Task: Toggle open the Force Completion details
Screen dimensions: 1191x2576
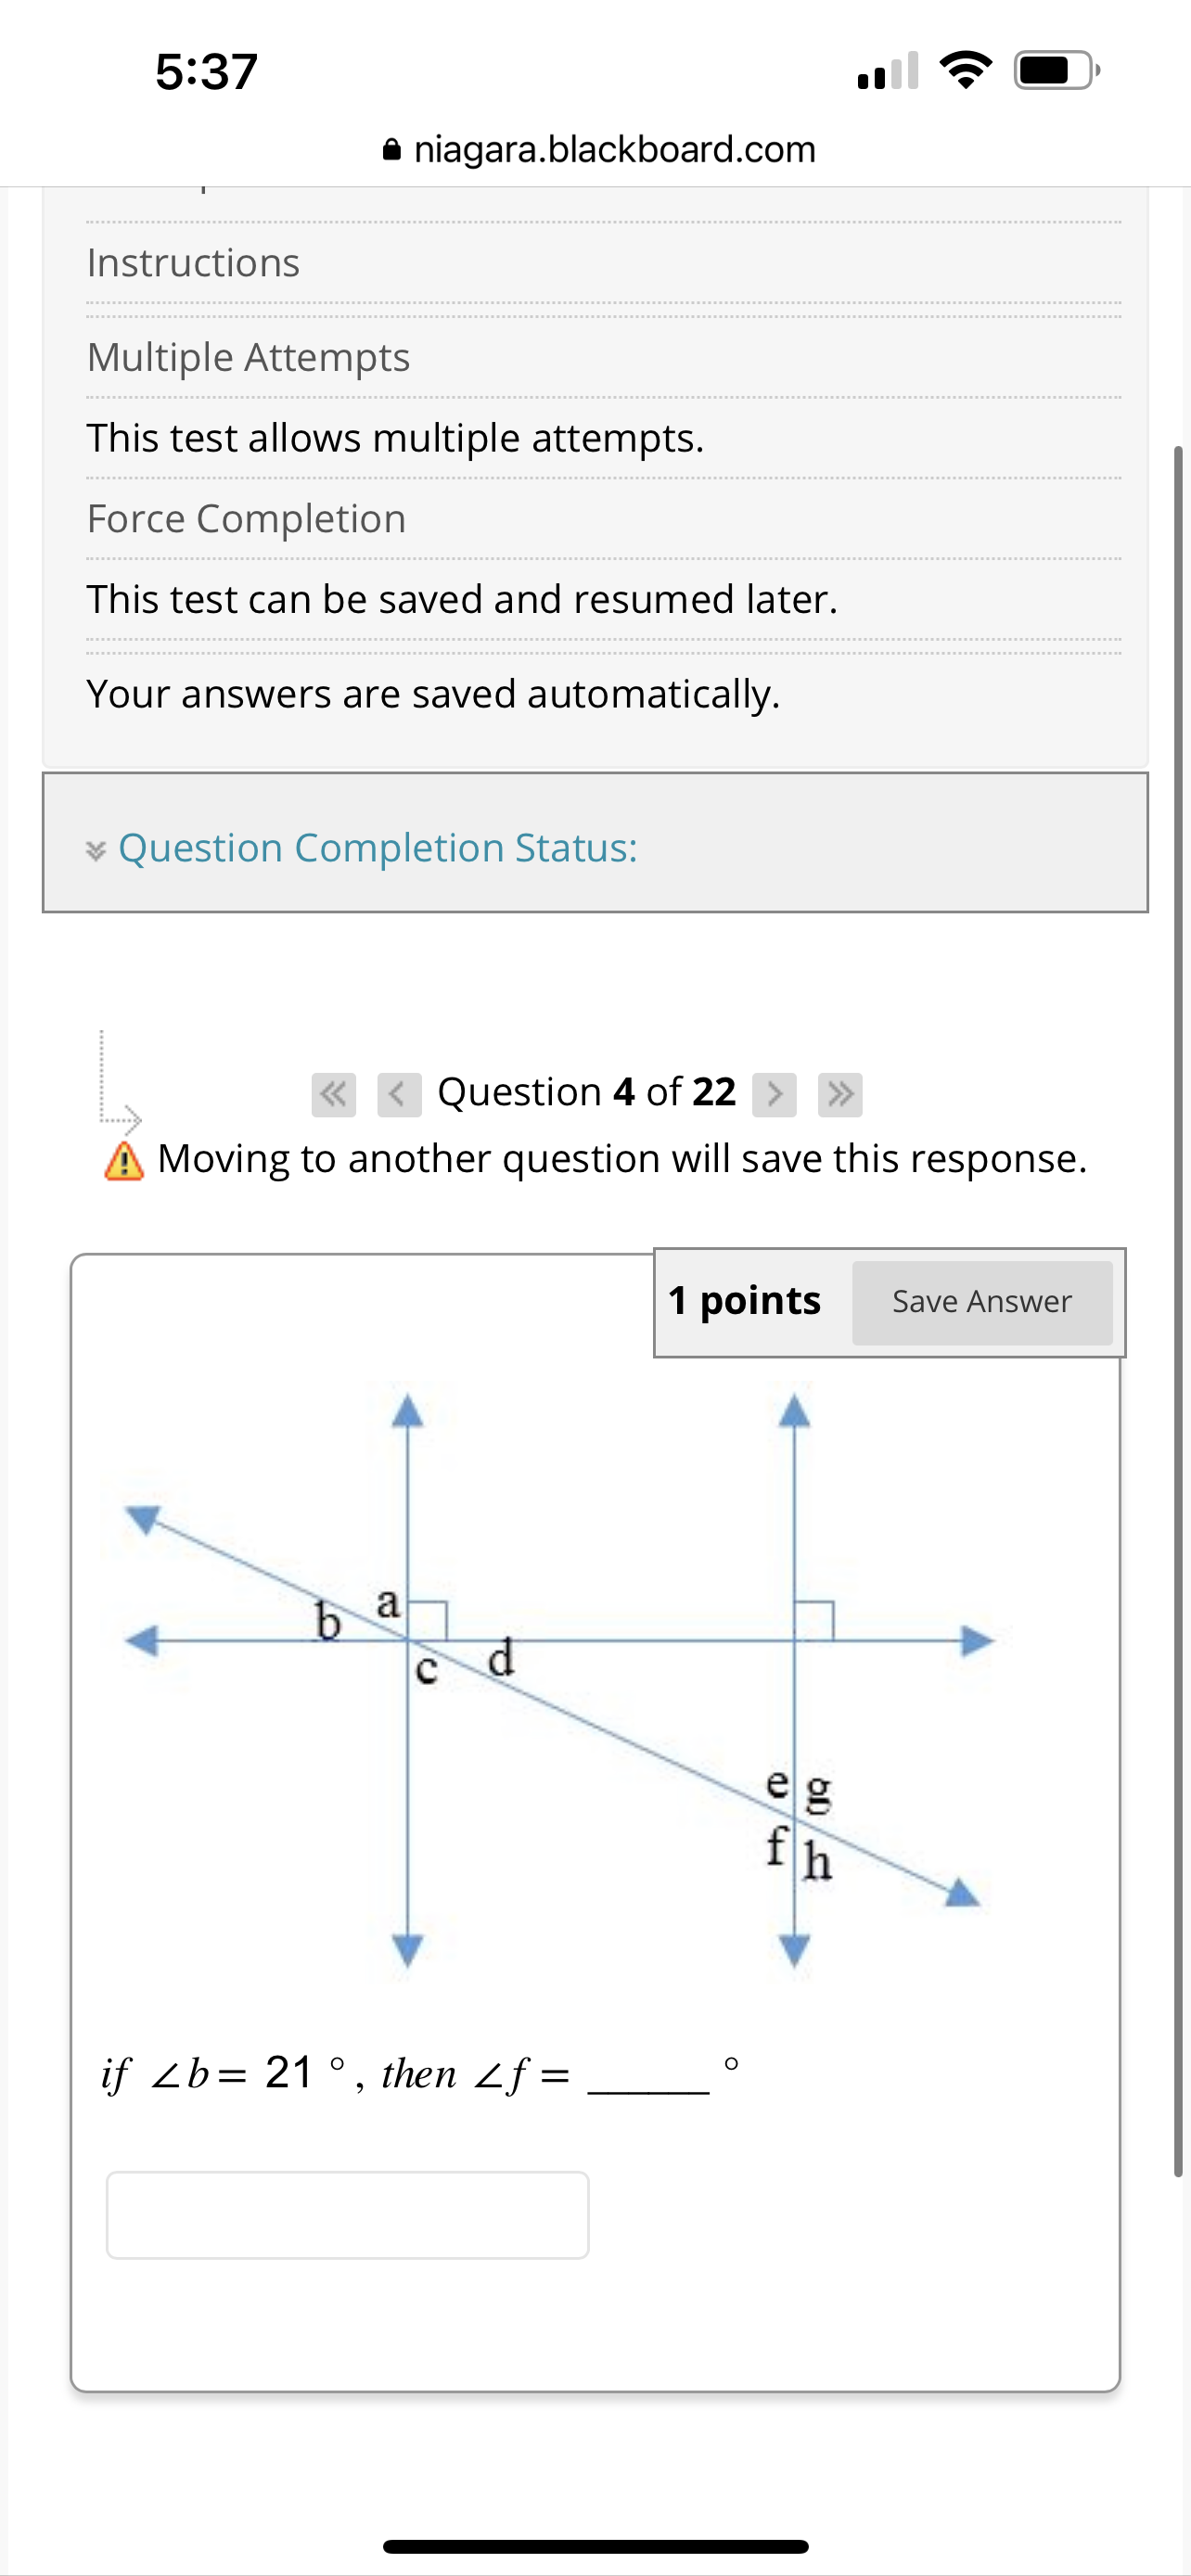Action: pyautogui.click(x=246, y=518)
